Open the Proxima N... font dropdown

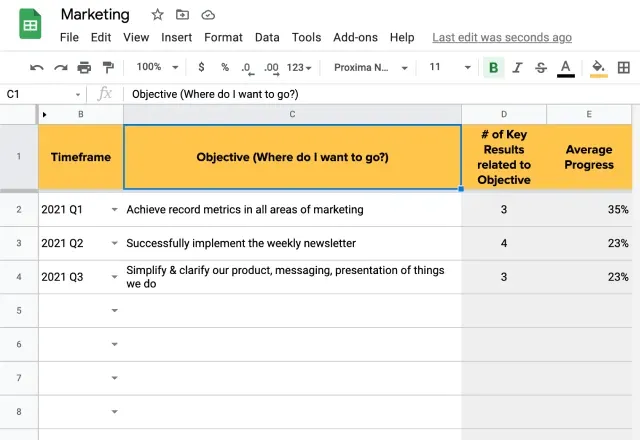click(x=371, y=67)
